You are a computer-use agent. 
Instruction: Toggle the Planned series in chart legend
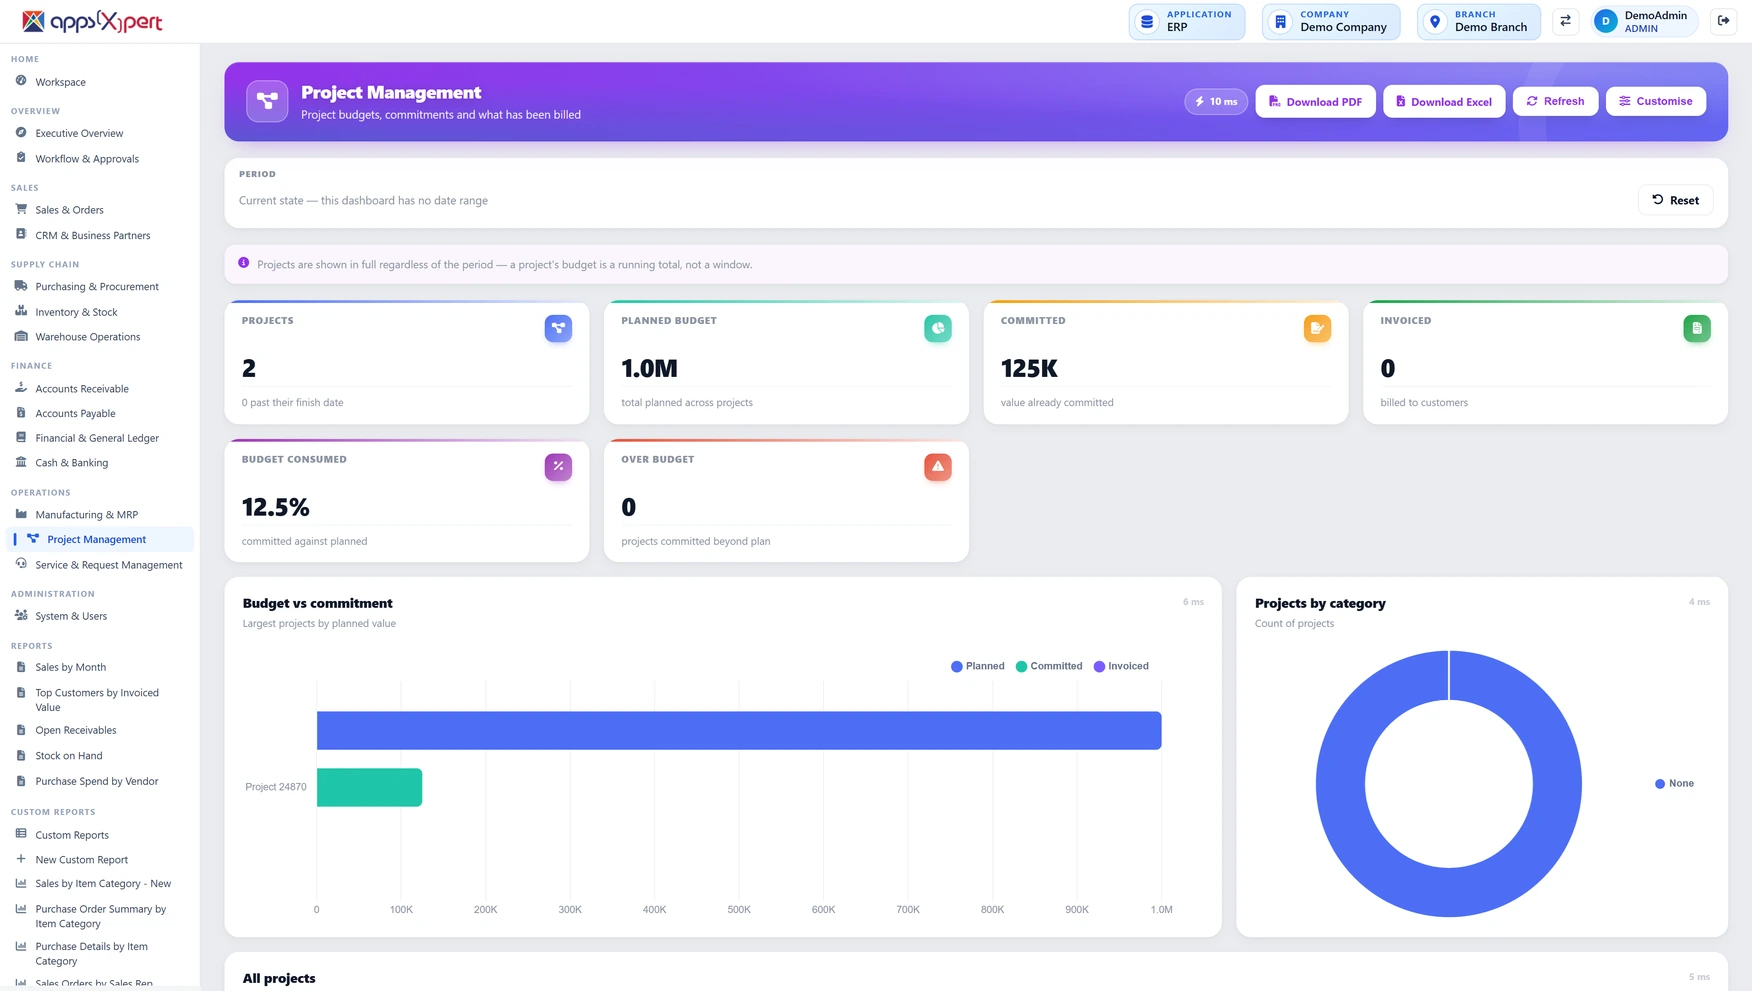977,666
